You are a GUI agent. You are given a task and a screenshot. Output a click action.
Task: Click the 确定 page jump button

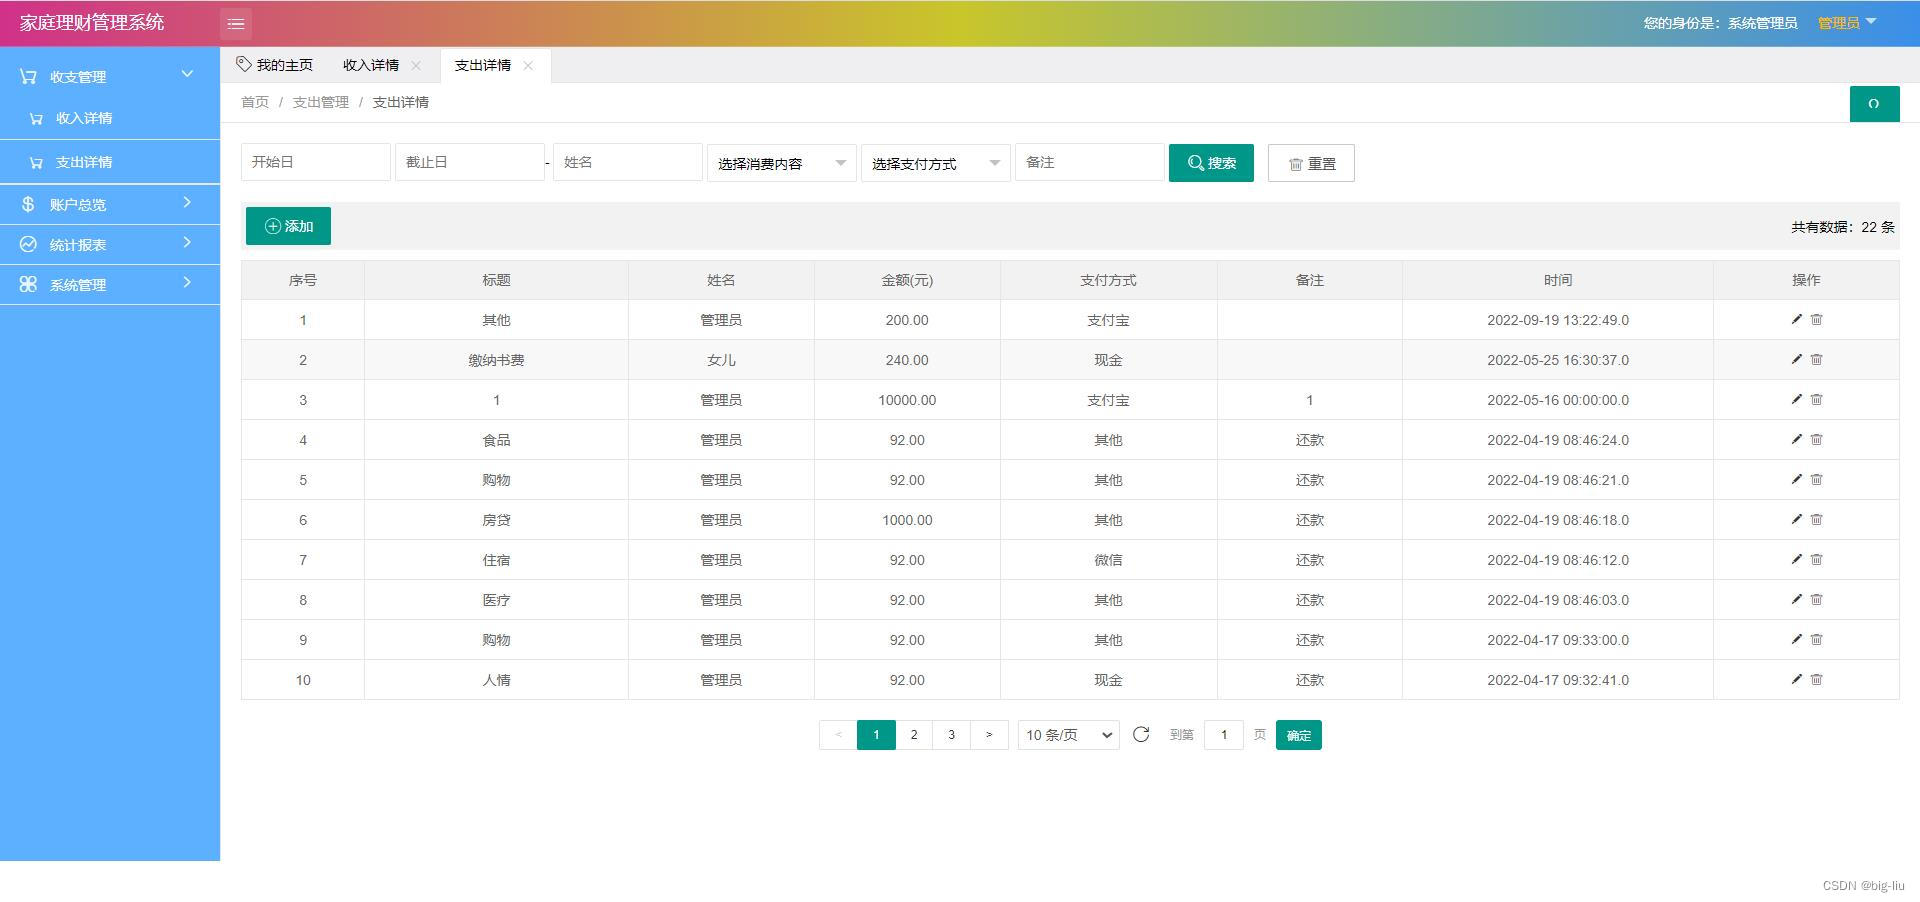(1299, 735)
